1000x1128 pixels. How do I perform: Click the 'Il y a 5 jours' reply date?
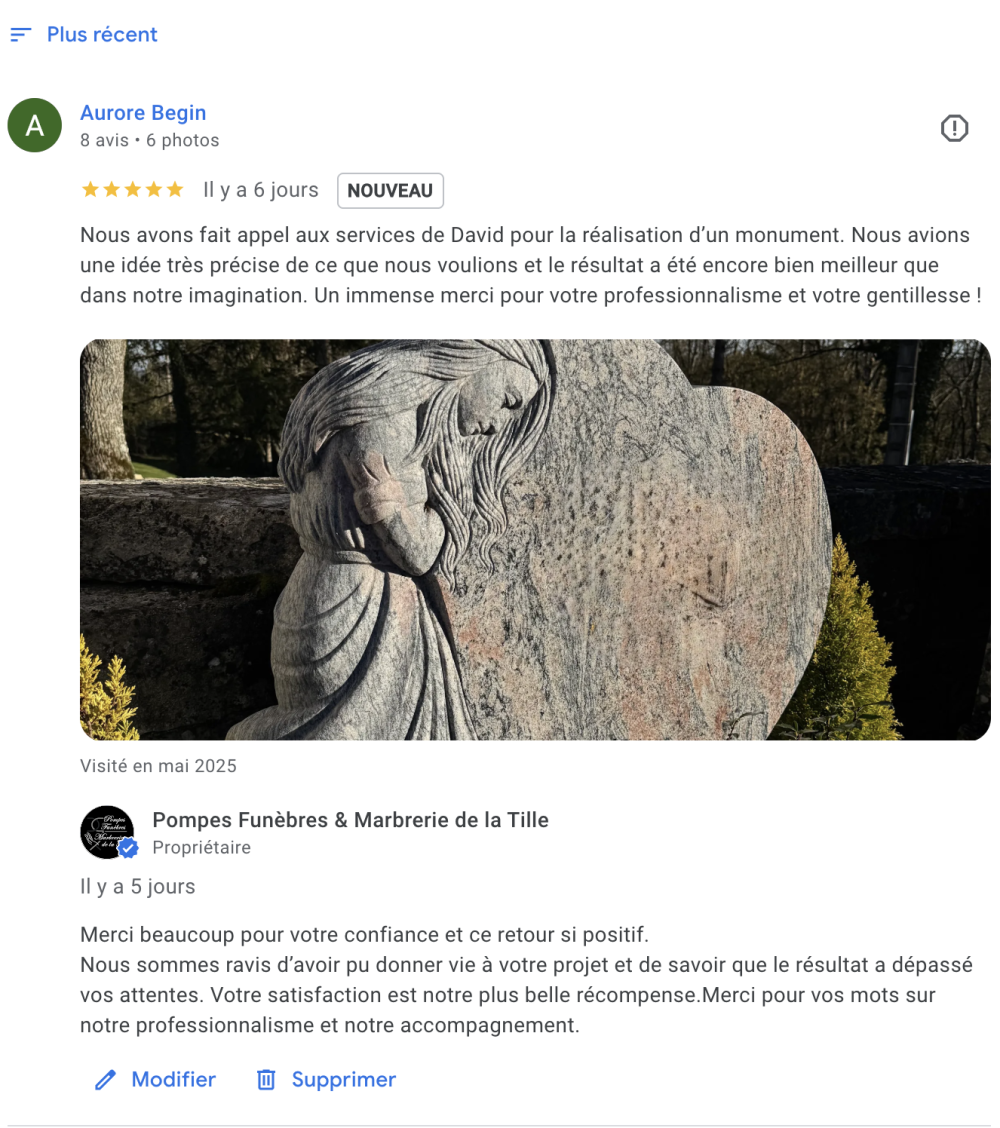coord(137,886)
